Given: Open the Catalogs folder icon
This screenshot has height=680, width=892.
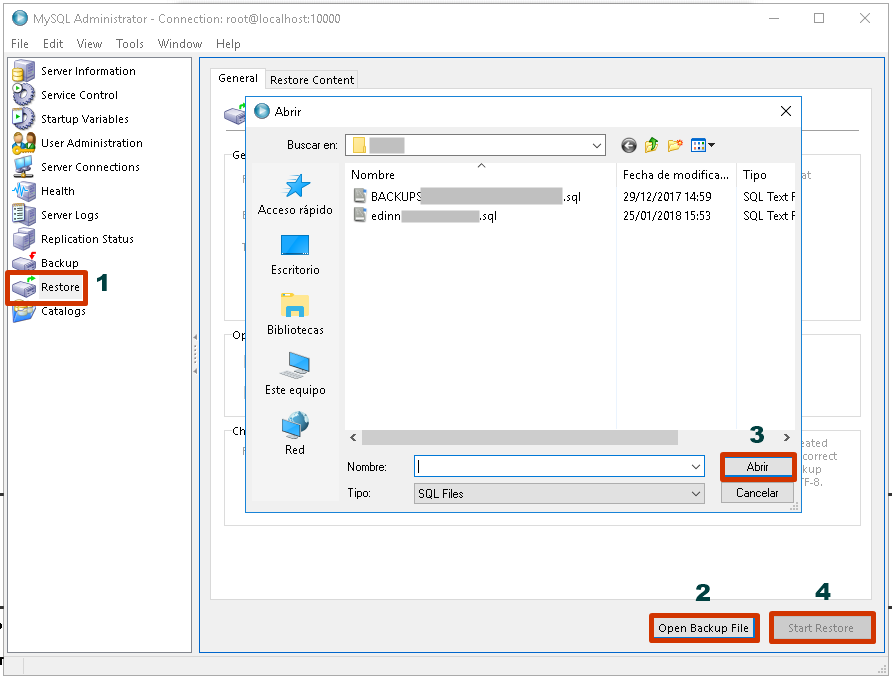Looking at the screenshot, I should pyautogui.click(x=23, y=312).
